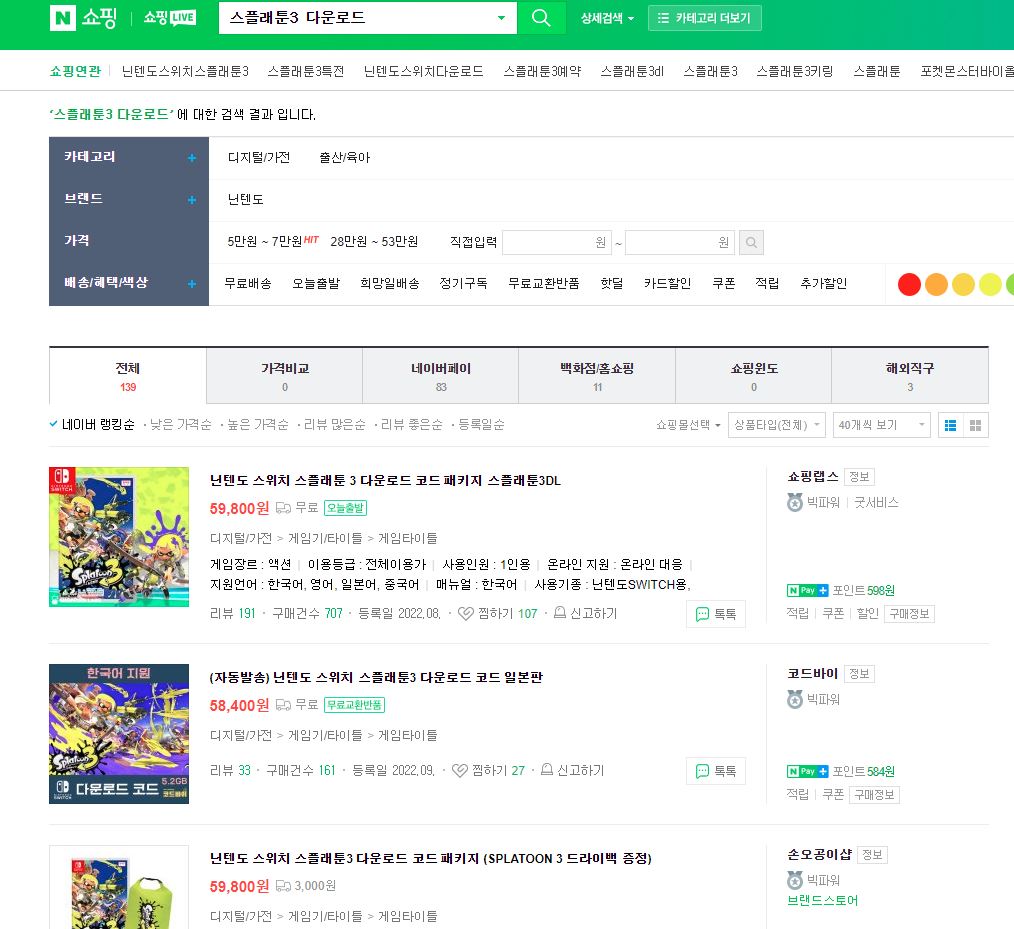Toggle 정기구독 filter
The image size is (1014, 929).
pyautogui.click(x=464, y=283)
